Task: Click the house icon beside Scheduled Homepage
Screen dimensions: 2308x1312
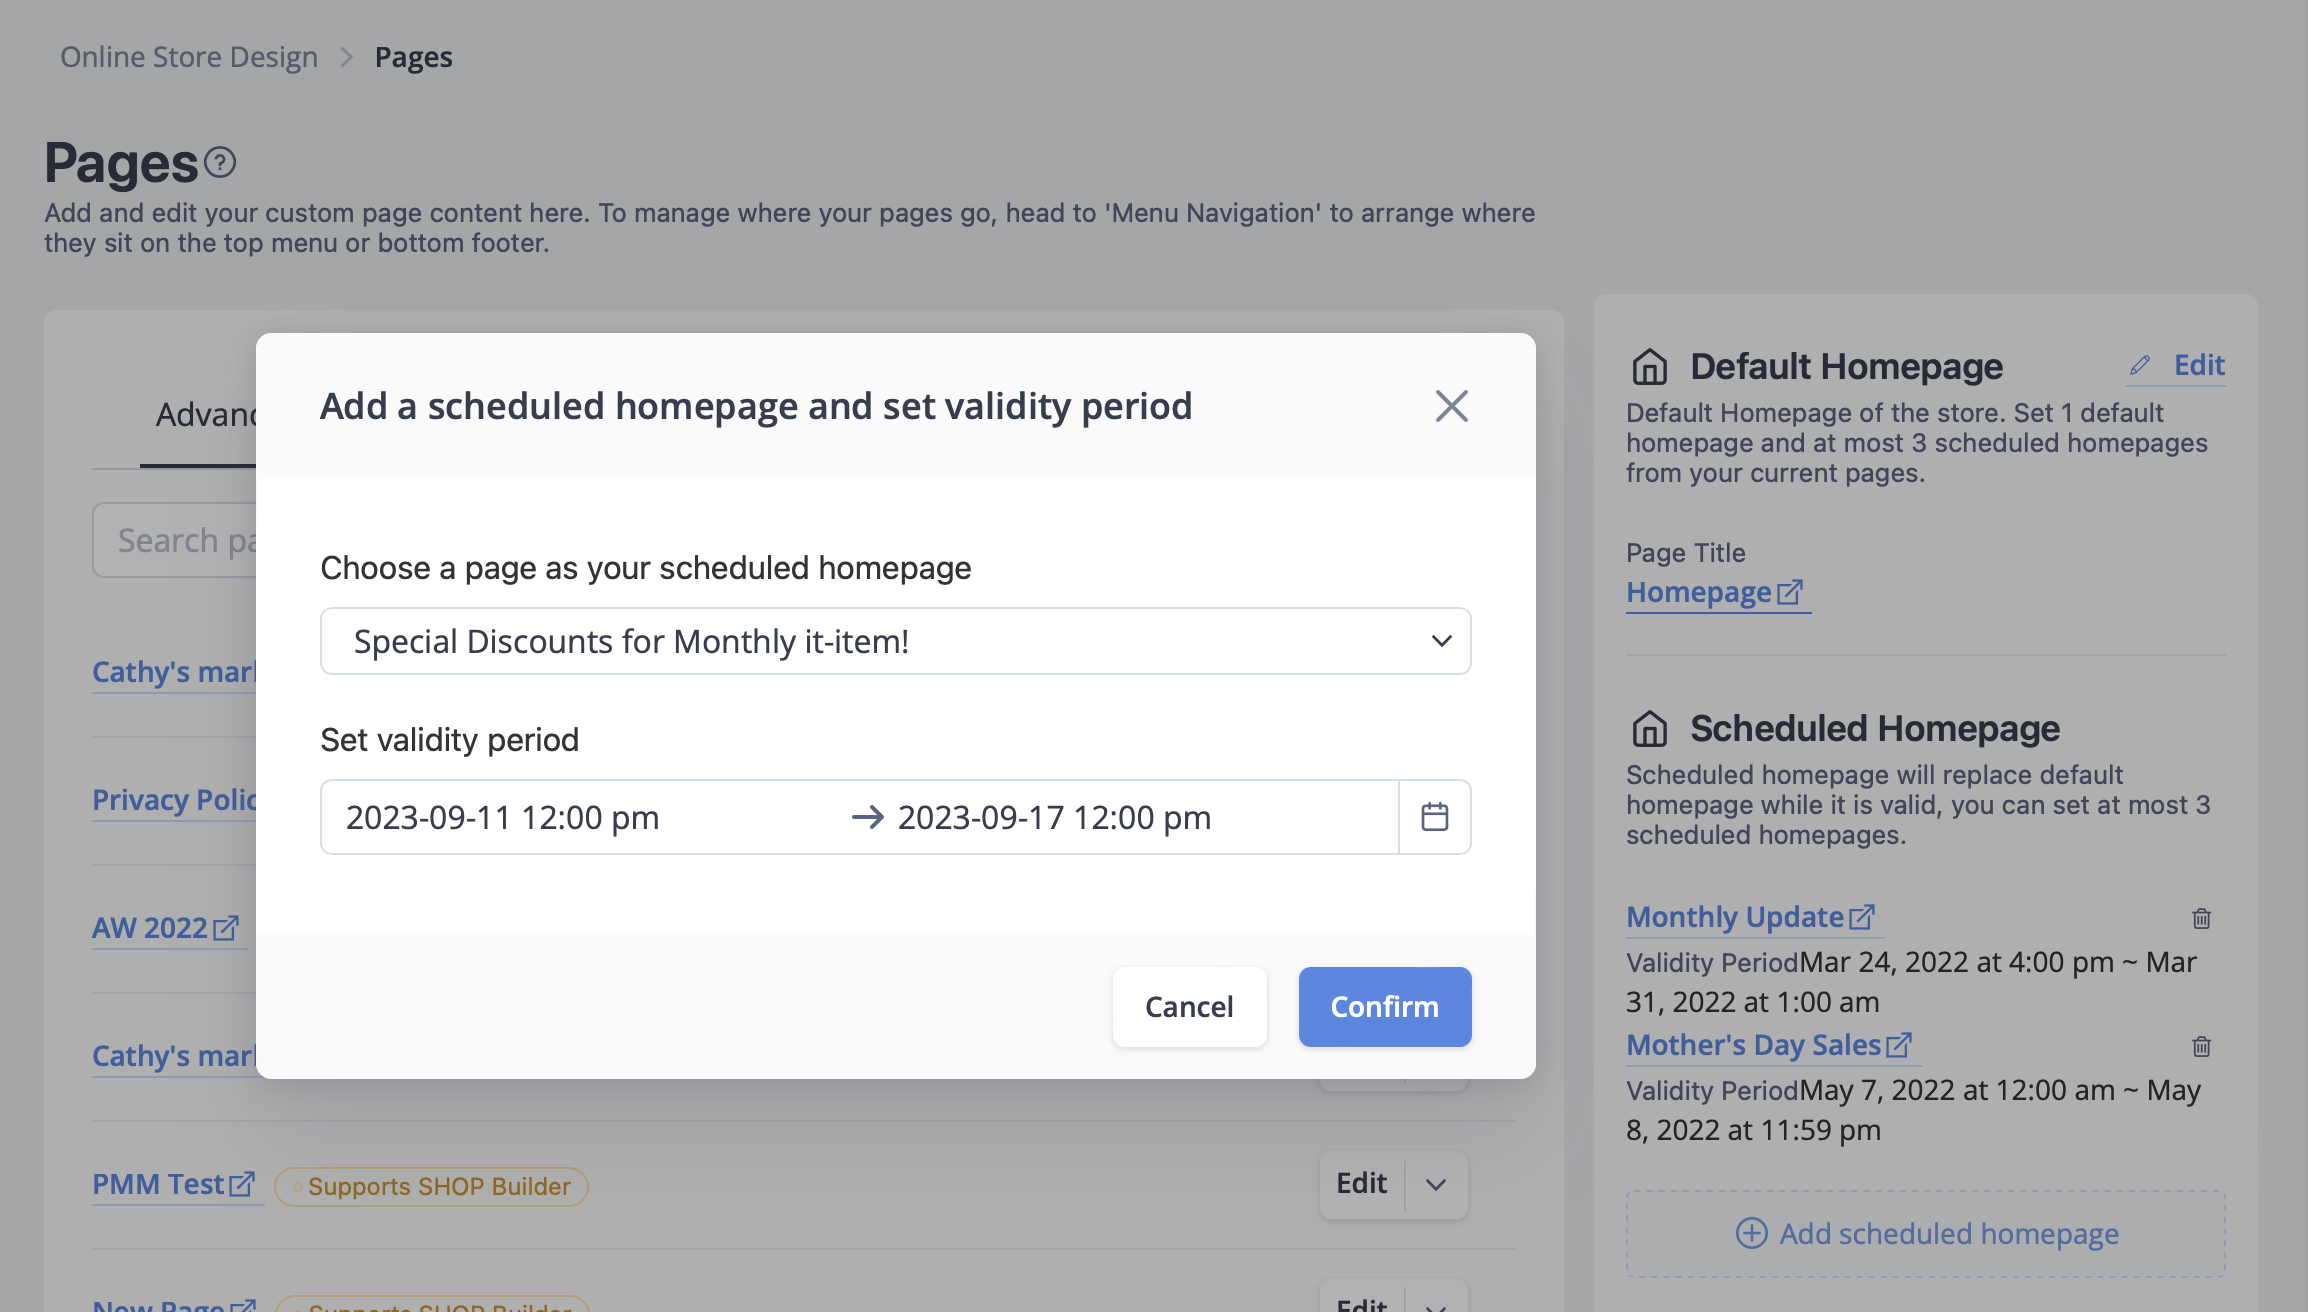Action: tap(1649, 729)
